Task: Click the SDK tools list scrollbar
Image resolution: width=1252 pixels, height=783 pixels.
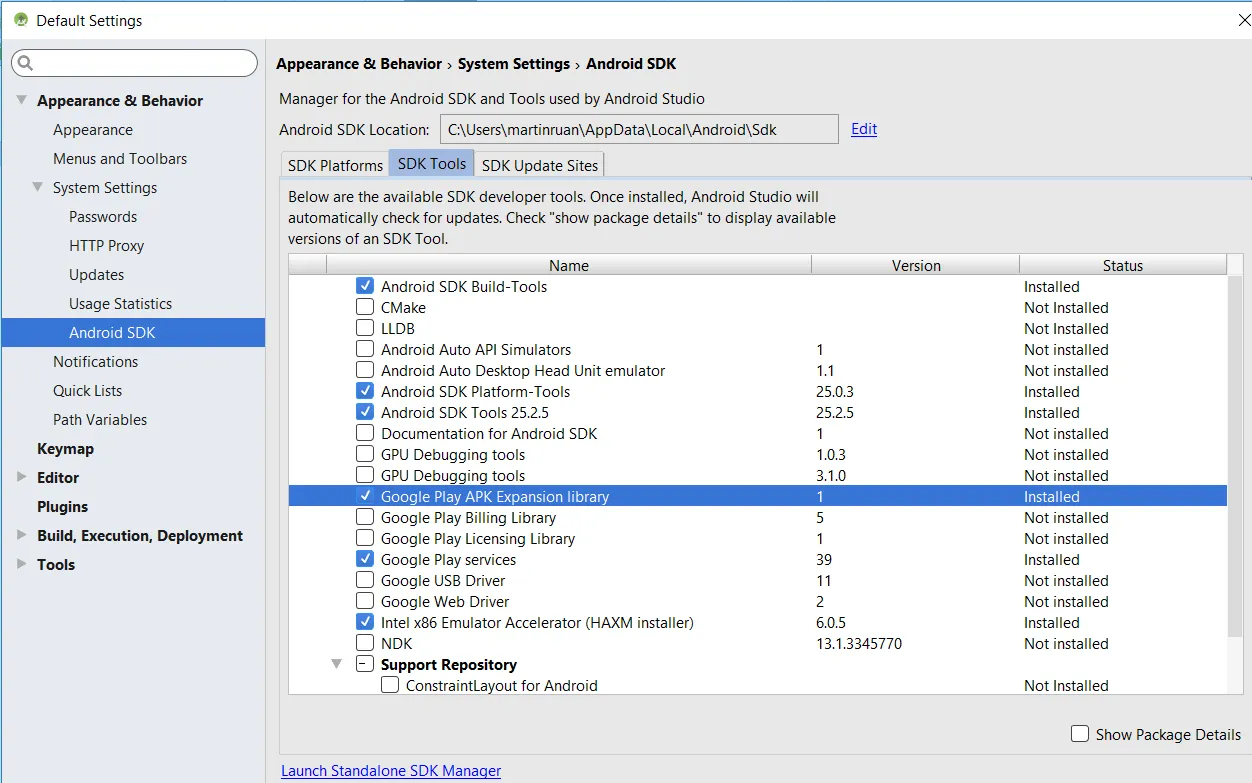Action: [1234, 450]
